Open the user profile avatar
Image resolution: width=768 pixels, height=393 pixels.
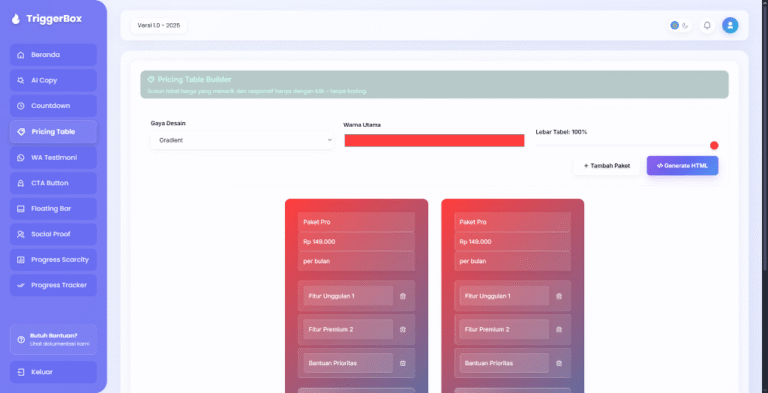730,25
